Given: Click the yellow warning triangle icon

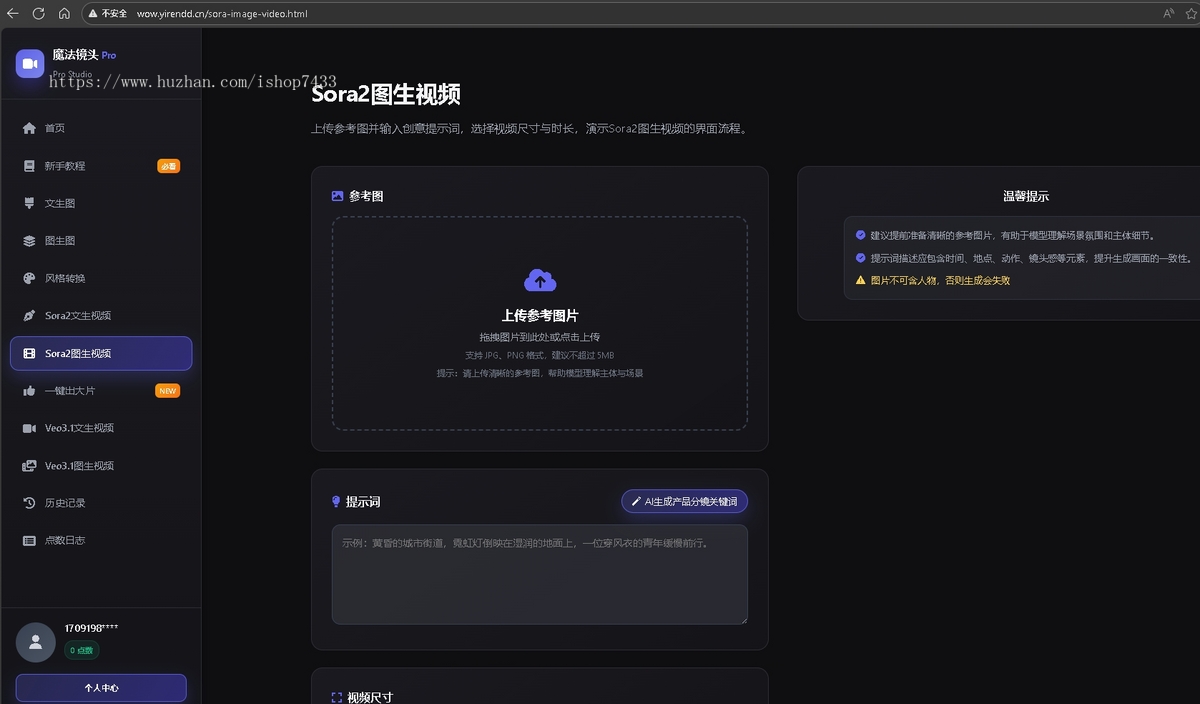Looking at the screenshot, I should 860,281.
